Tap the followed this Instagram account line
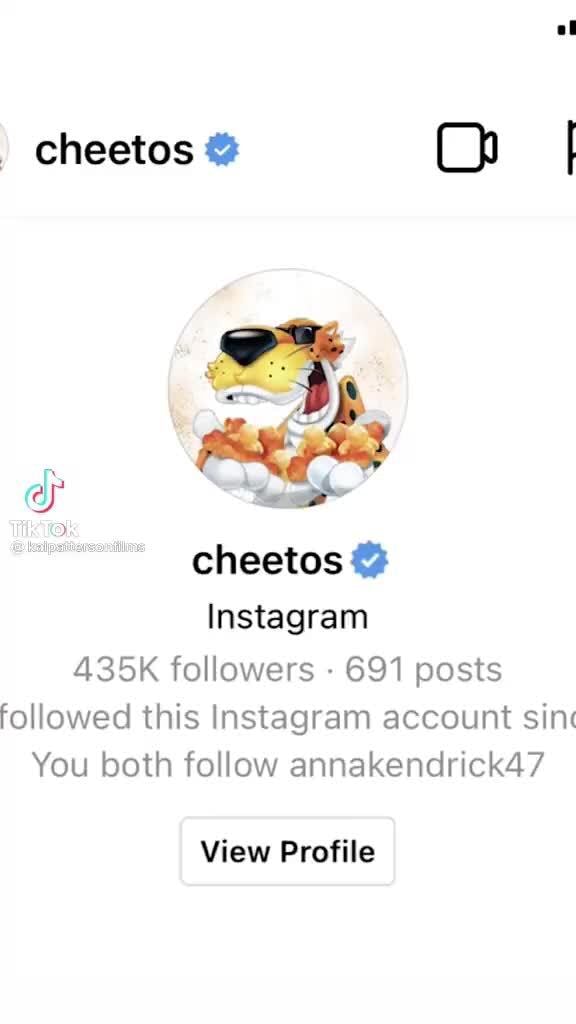Viewport: 576px width, 1024px height. coord(287,717)
